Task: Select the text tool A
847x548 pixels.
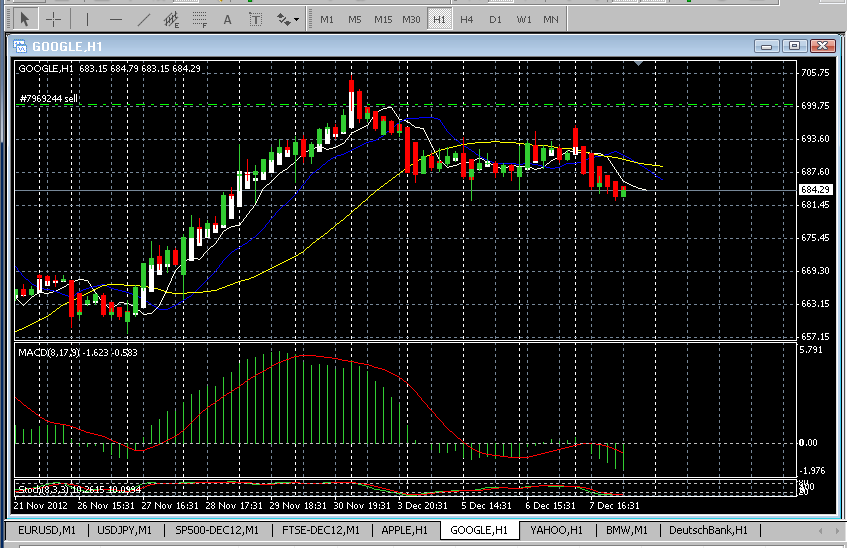Action: click(x=227, y=19)
